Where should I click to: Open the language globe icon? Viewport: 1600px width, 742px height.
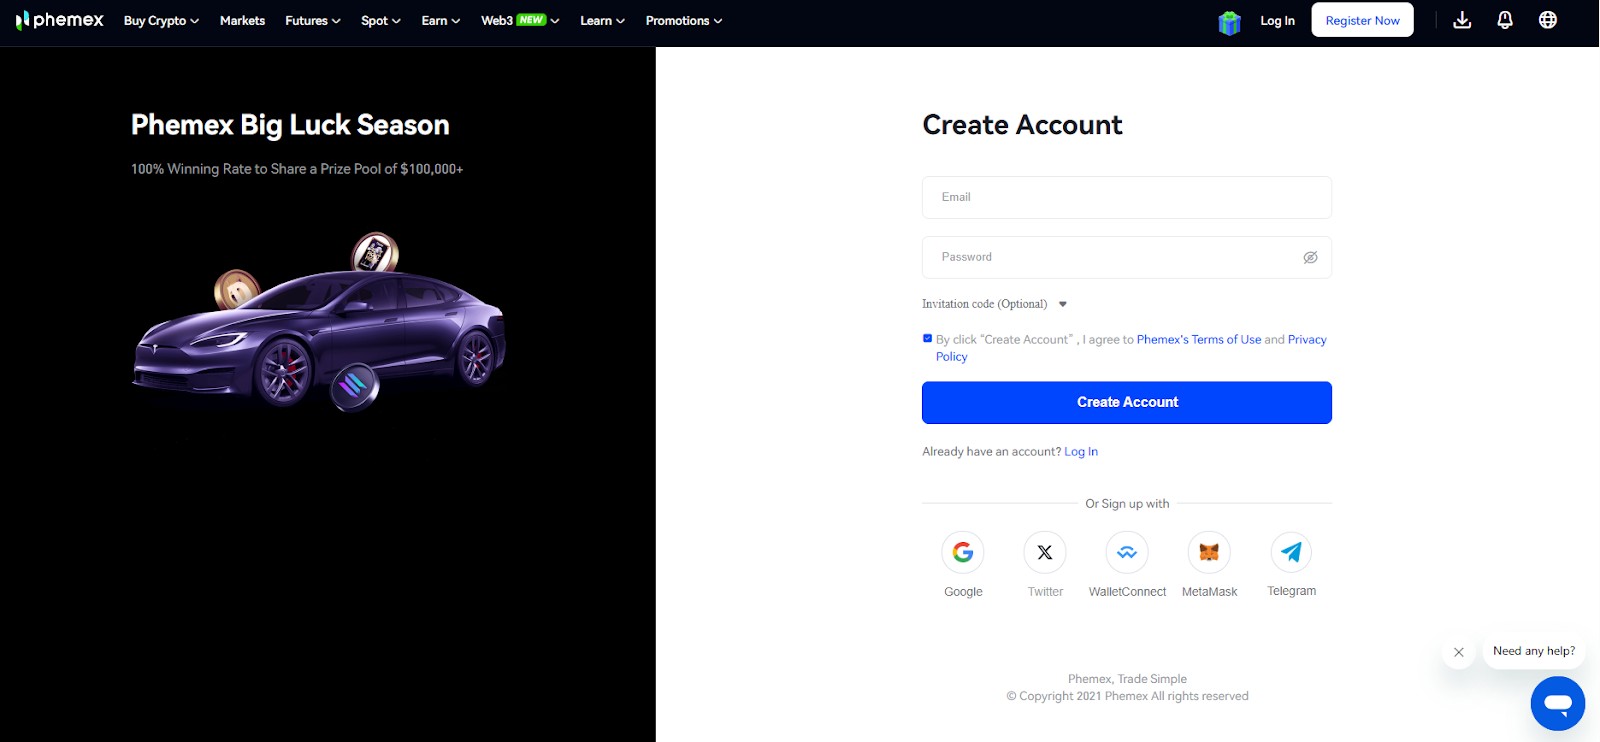(x=1548, y=20)
